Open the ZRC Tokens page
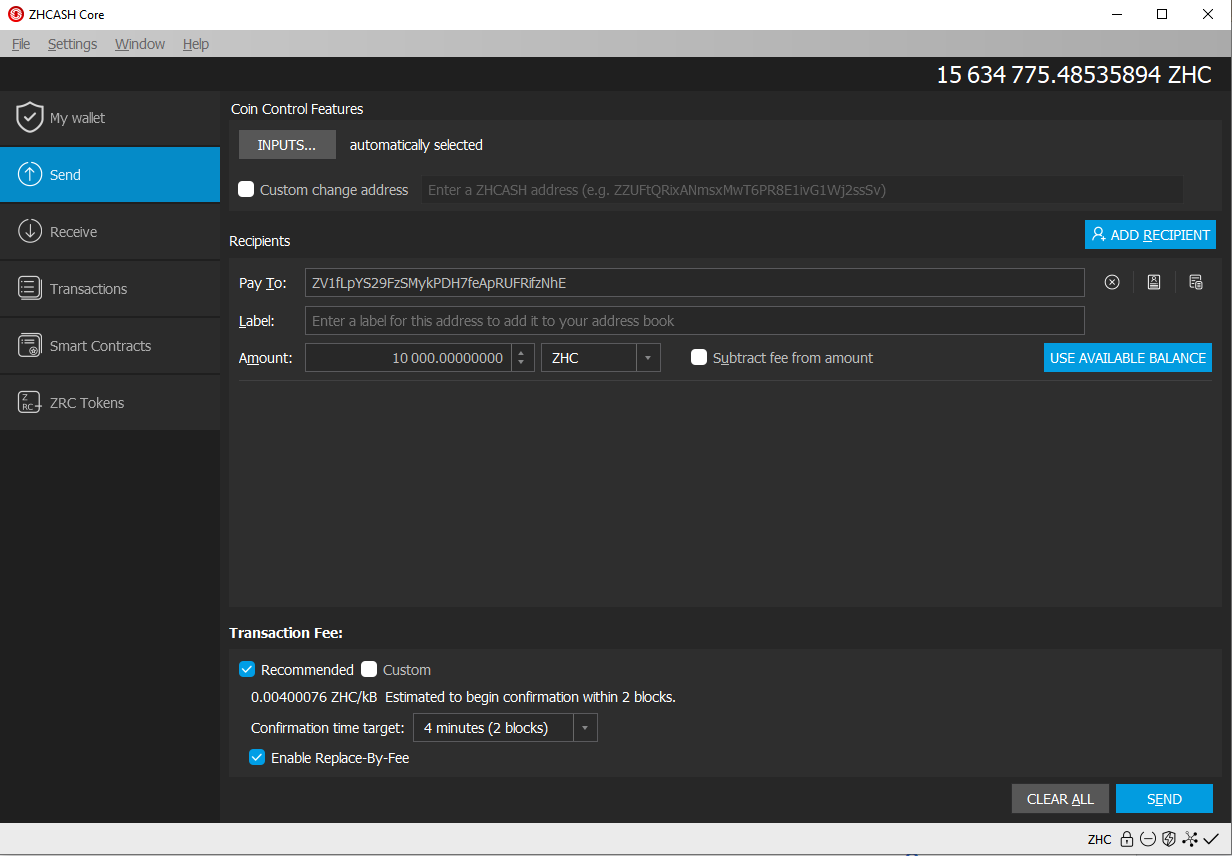1232x856 pixels. [x=110, y=403]
